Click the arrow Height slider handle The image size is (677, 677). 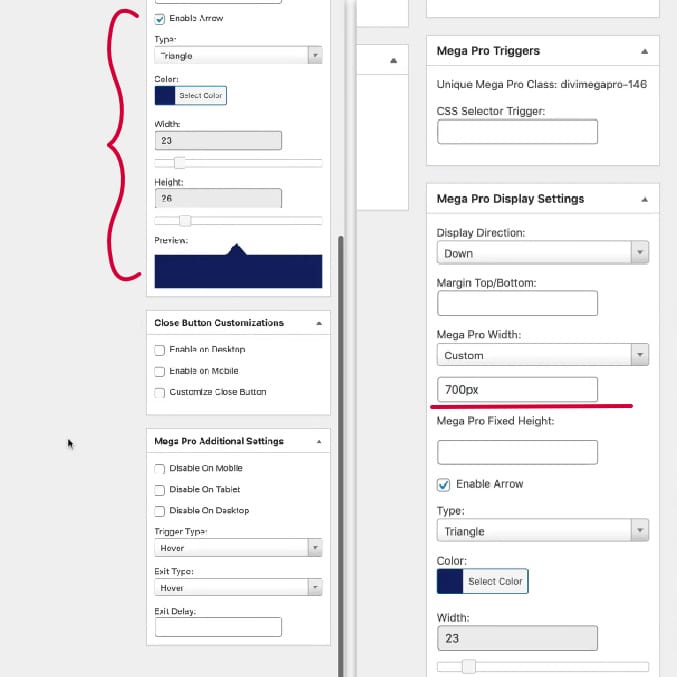(185, 221)
